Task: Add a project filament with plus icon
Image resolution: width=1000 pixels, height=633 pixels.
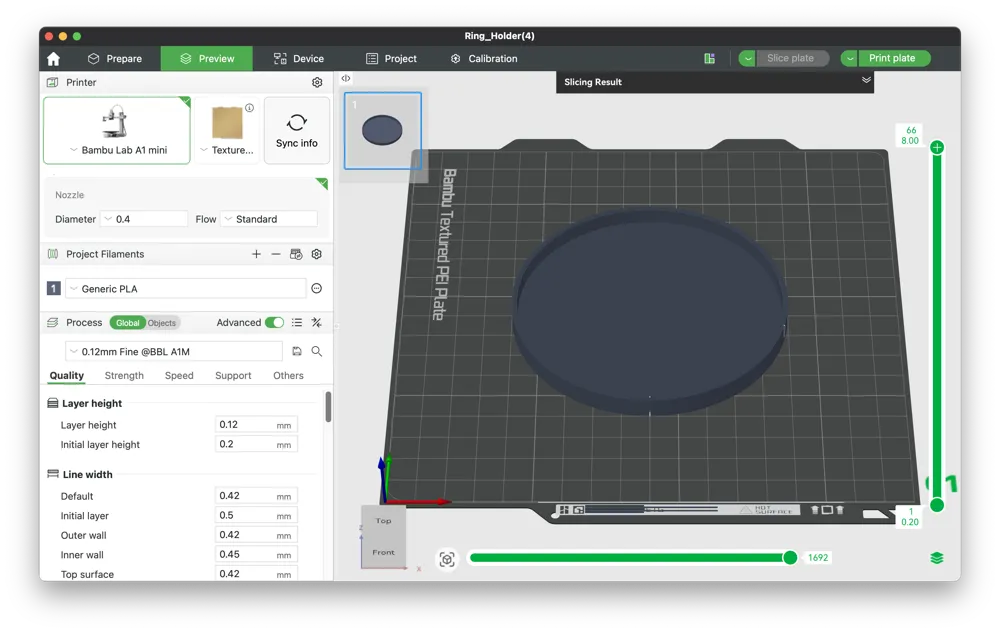Action: point(256,254)
